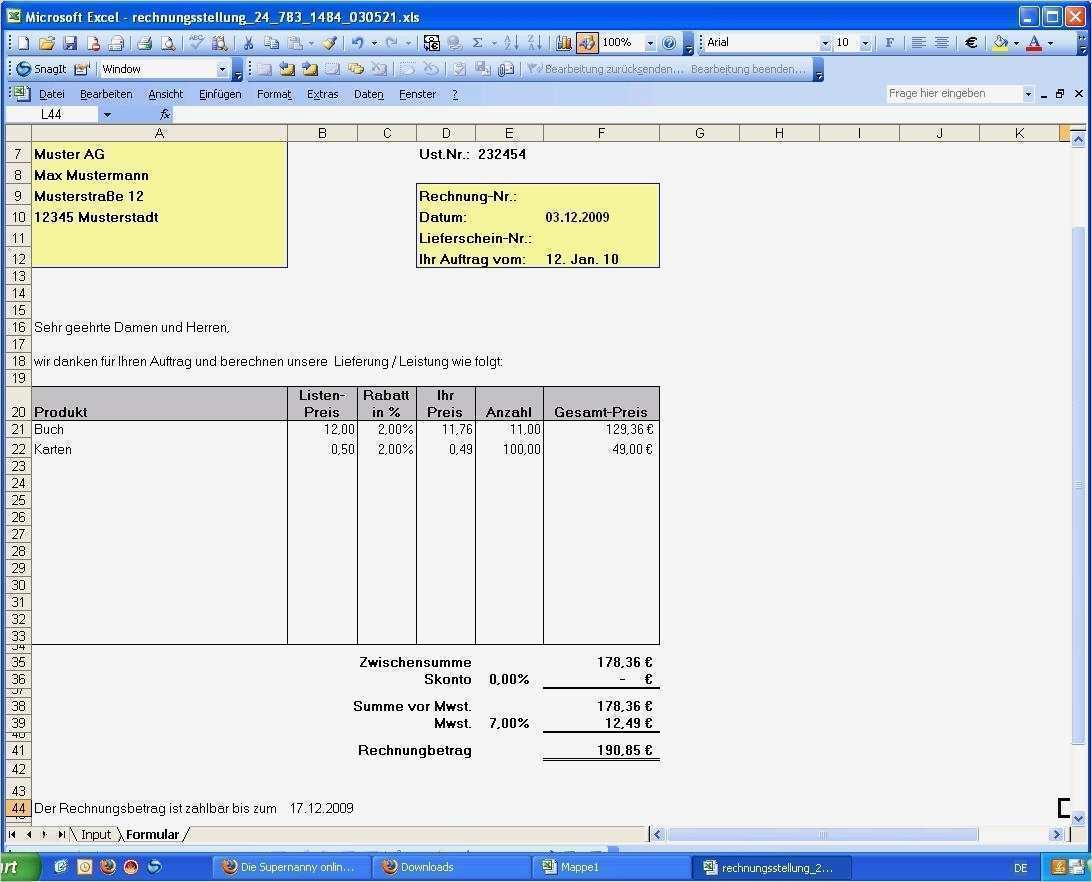This screenshot has height=882, width=1092.
Task: Switch to the Input sheet tab
Action: 96,834
